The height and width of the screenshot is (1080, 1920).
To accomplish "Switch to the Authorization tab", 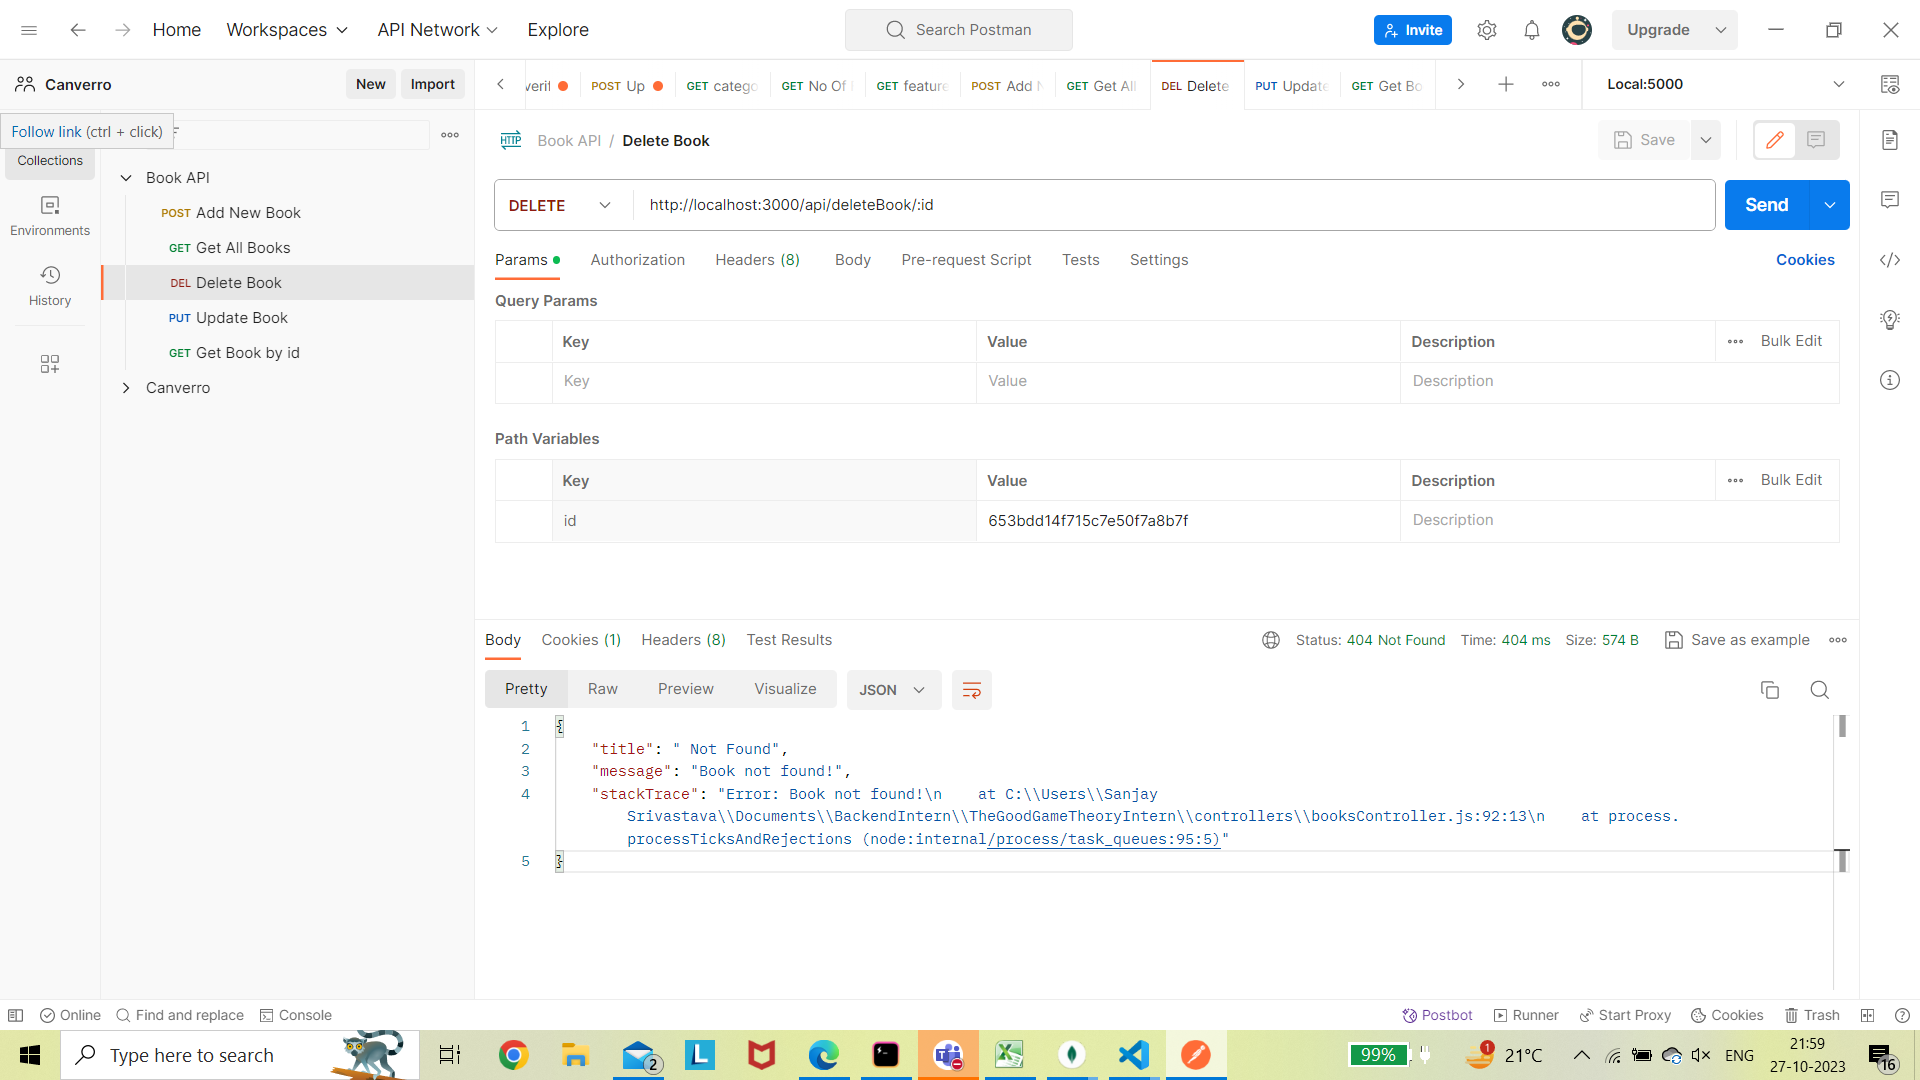I will coord(637,260).
